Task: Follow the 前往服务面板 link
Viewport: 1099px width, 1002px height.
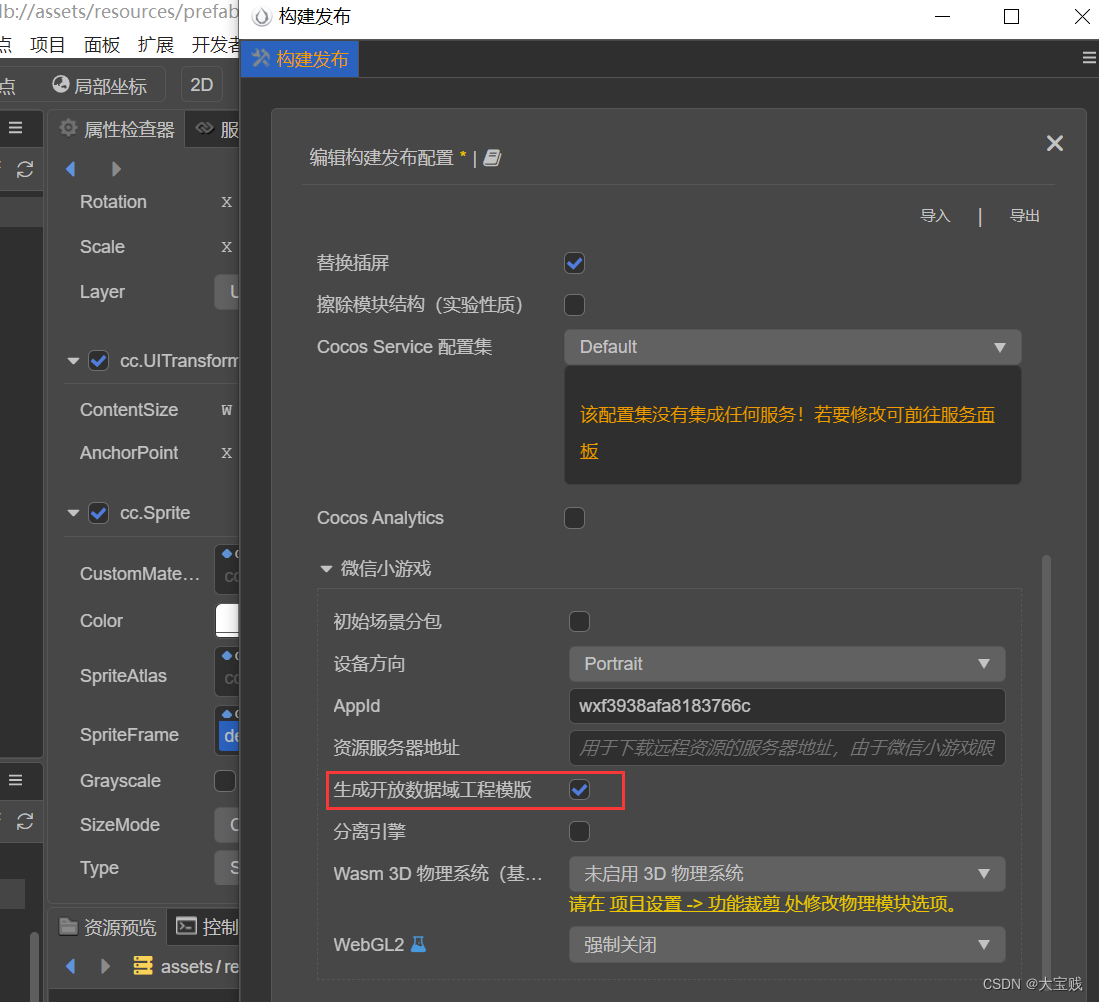Action: click(x=949, y=415)
